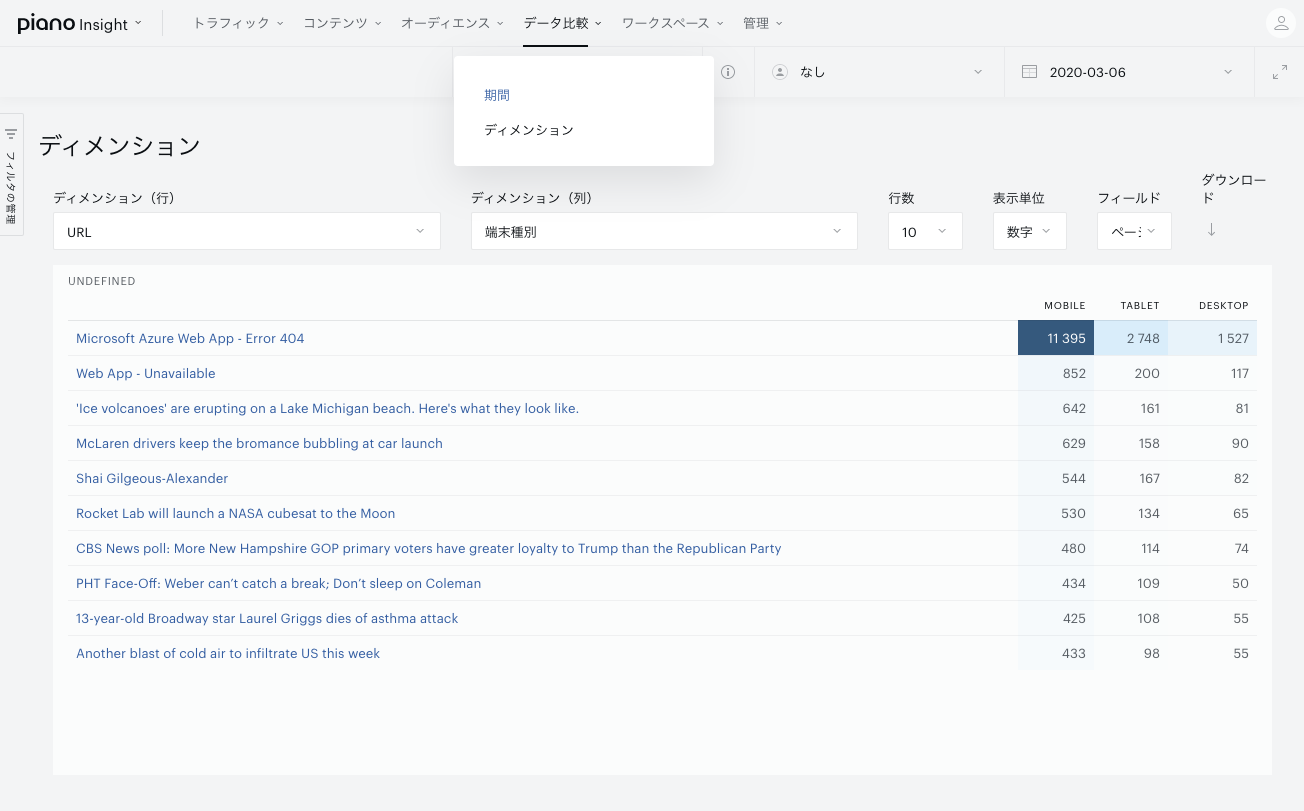Expand the なし segment dropdown
Image resolution: width=1304 pixels, height=811 pixels.
tap(879, 72)
